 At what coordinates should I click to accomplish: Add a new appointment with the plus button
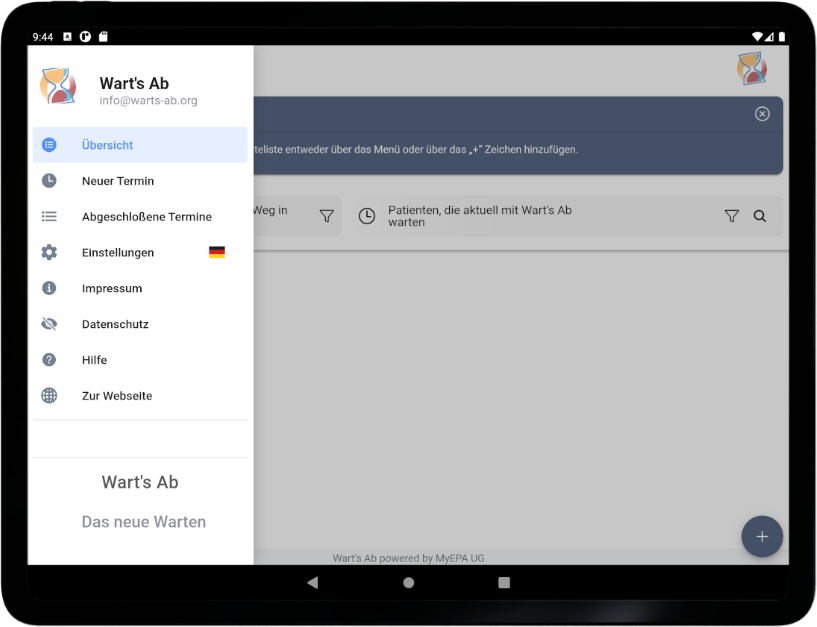(x=762, y=536)
